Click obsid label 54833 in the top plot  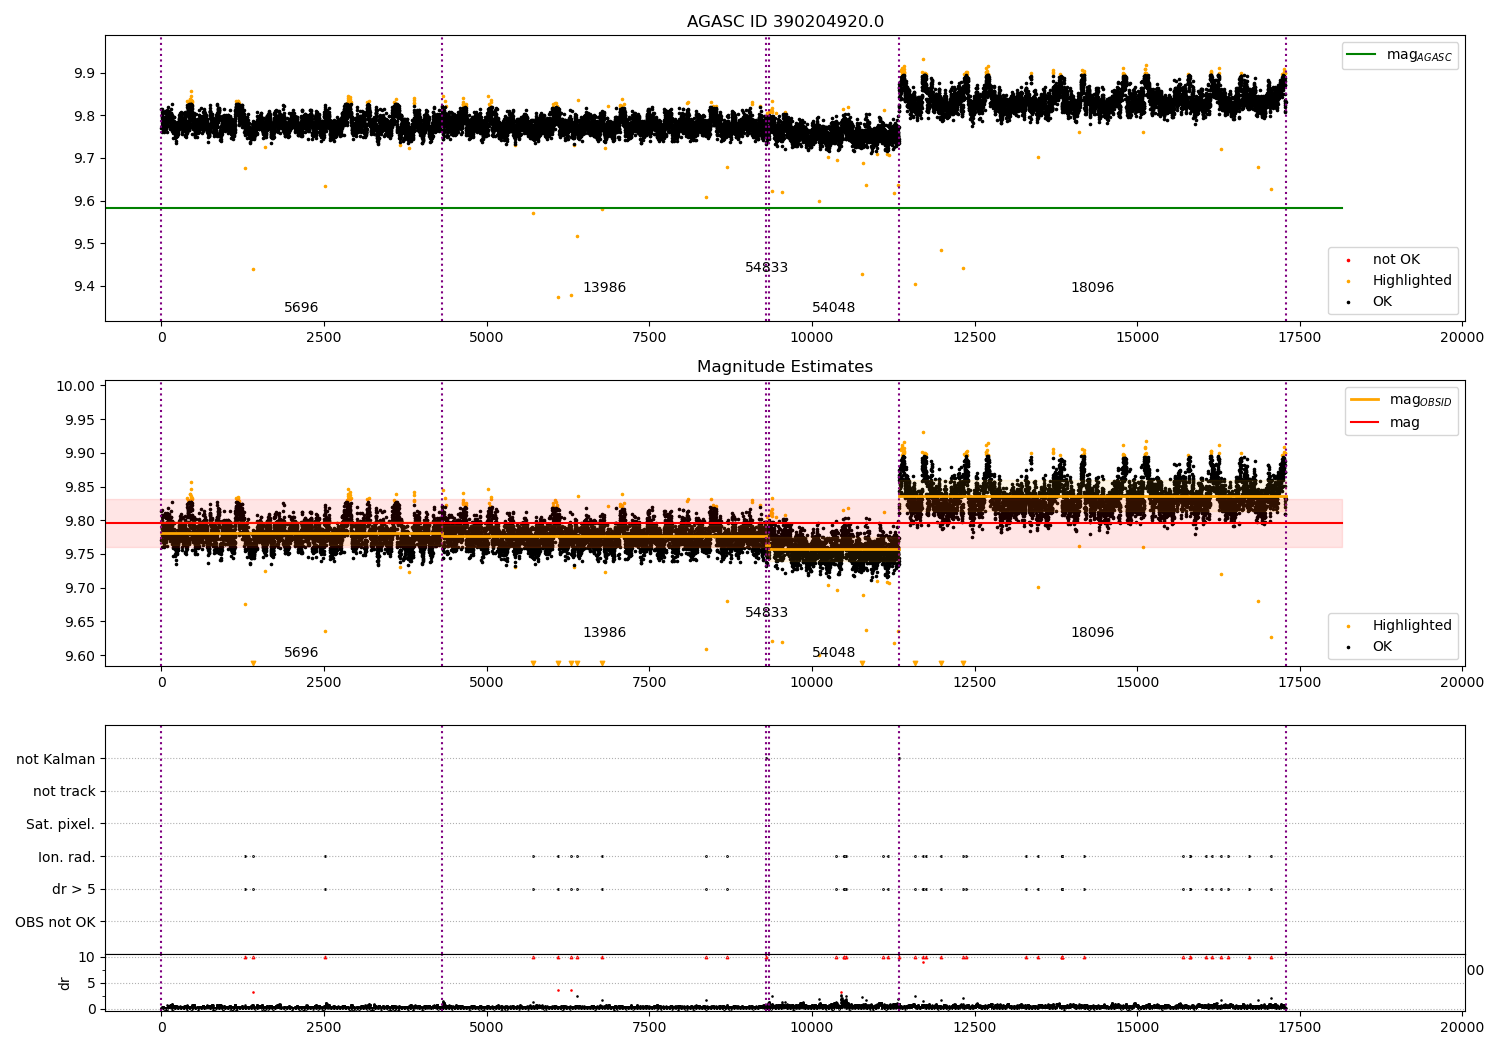[766, 268]
